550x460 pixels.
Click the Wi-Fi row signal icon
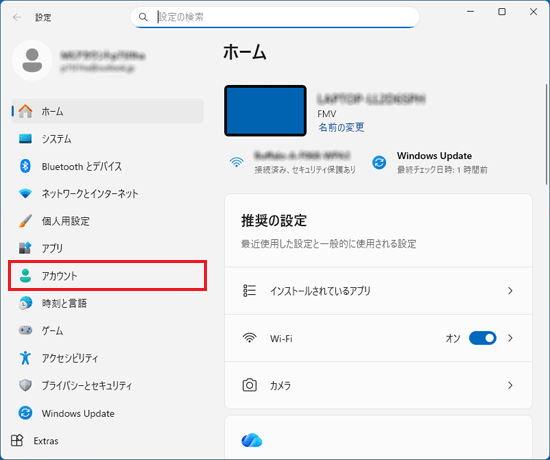coord(249,338)
